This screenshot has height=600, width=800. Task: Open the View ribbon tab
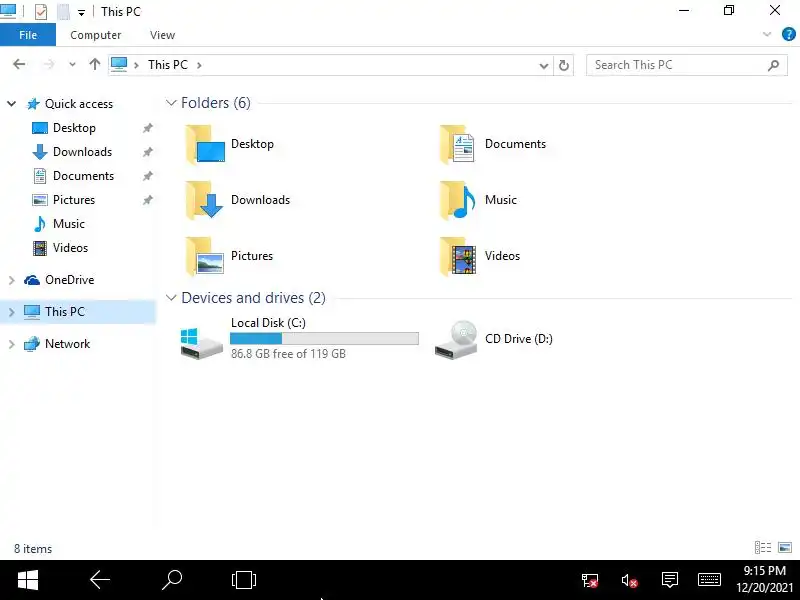pos(162,35)
